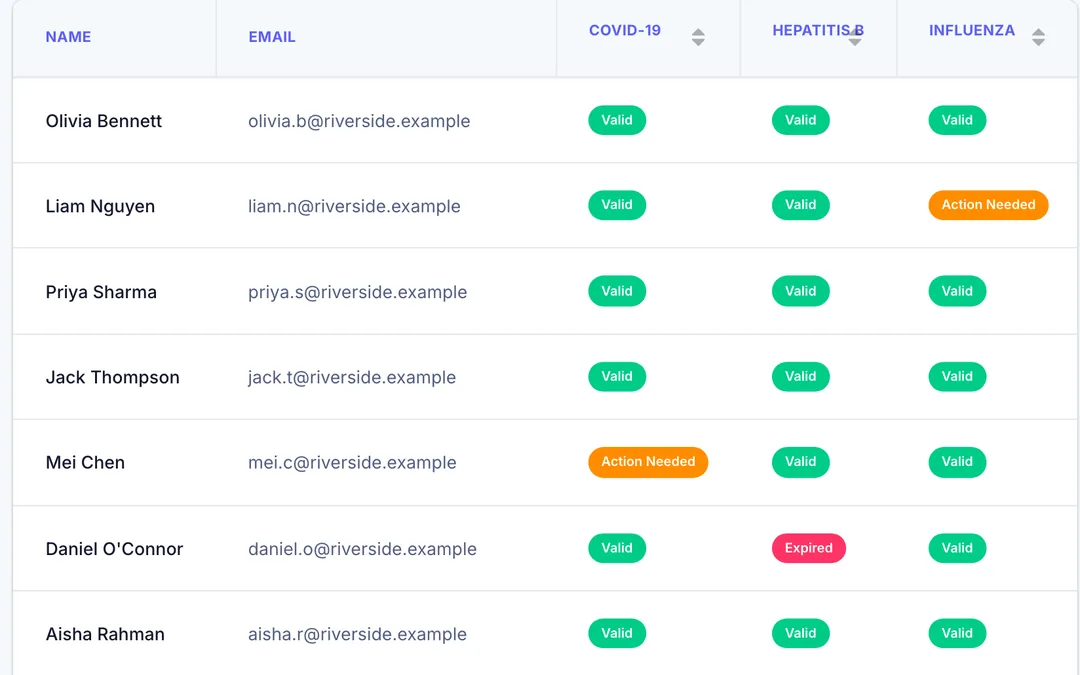Select Jack Thompson's name

[x=112, y=377]
